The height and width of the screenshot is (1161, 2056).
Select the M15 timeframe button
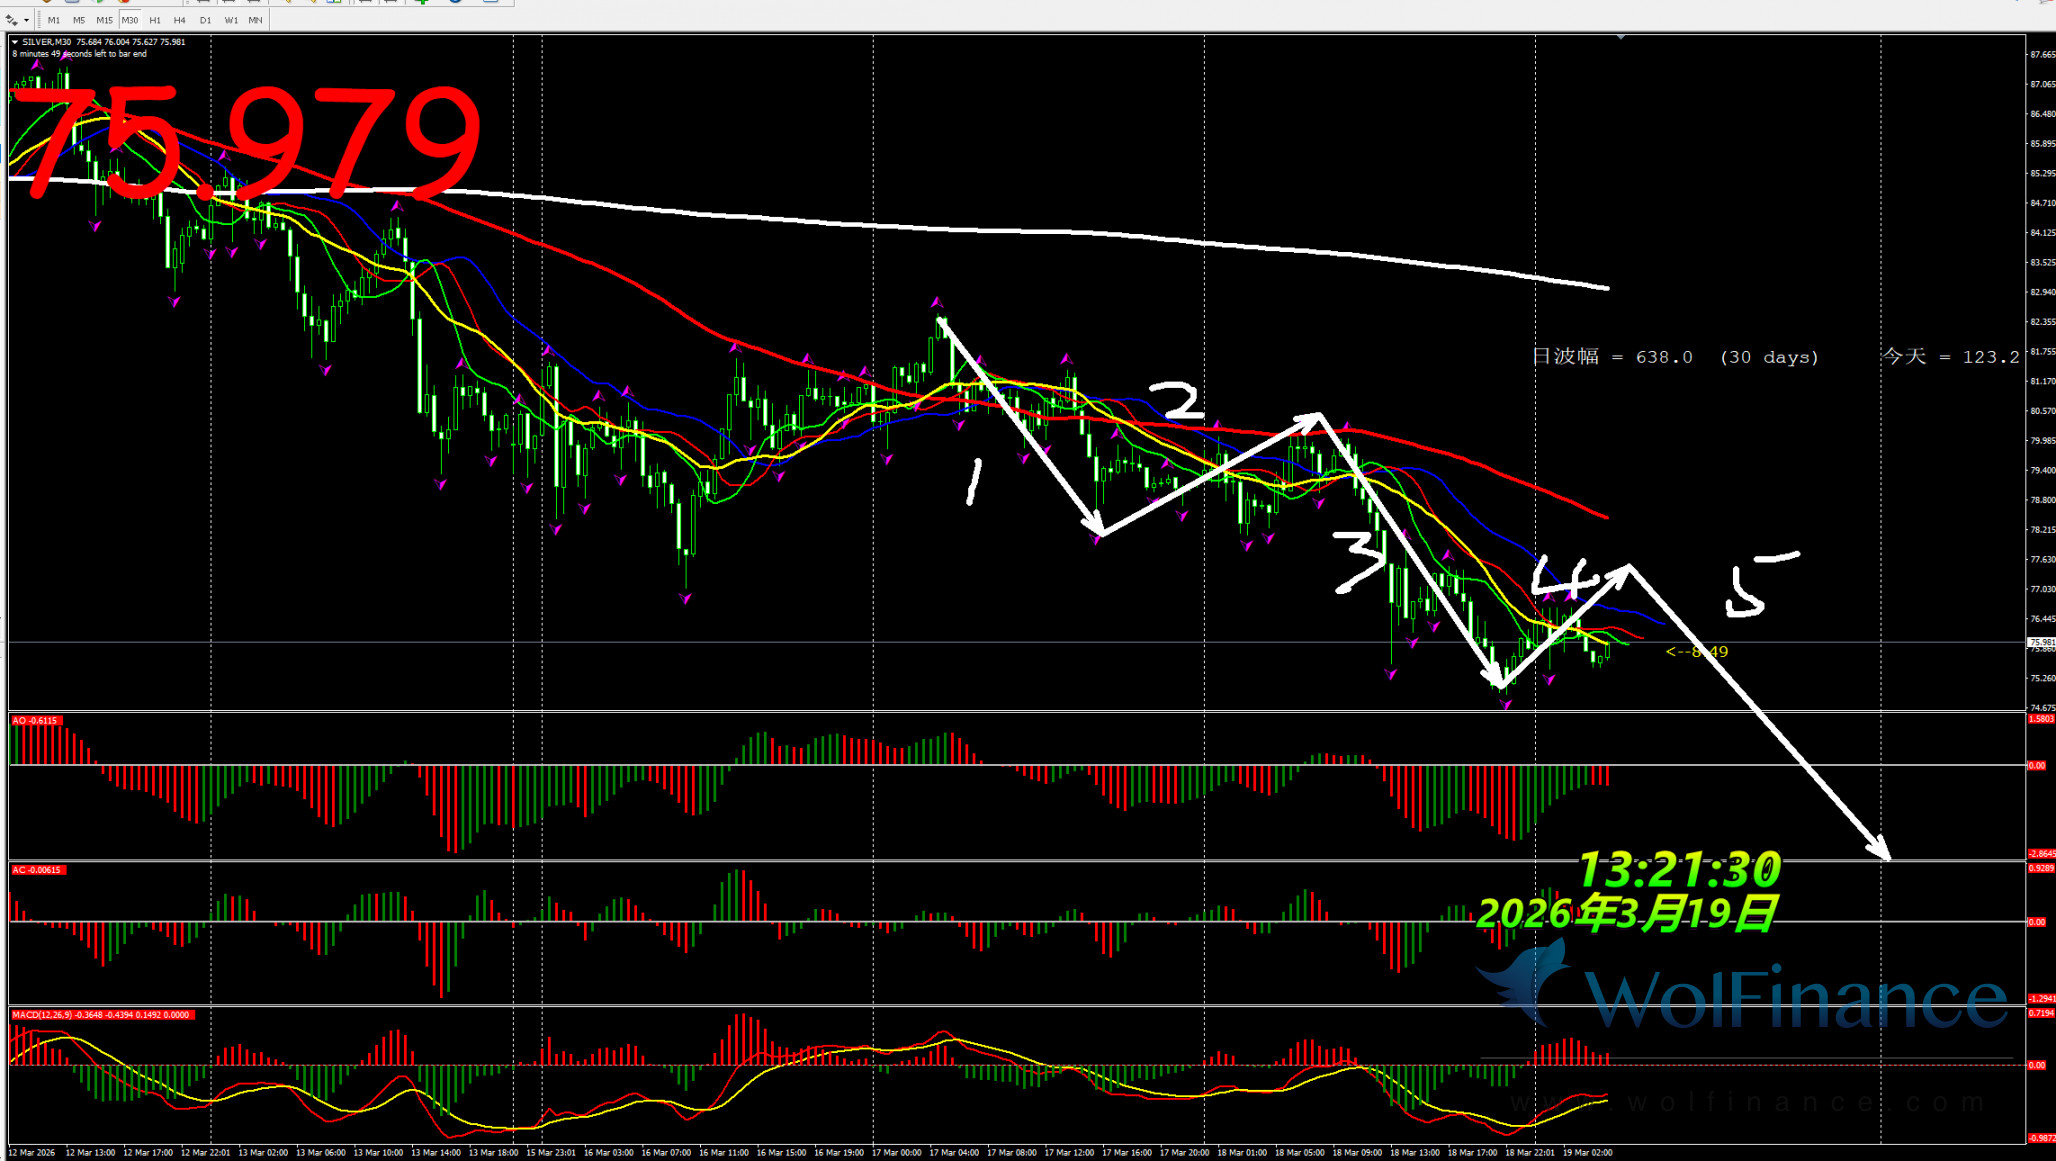click(104, 20)
